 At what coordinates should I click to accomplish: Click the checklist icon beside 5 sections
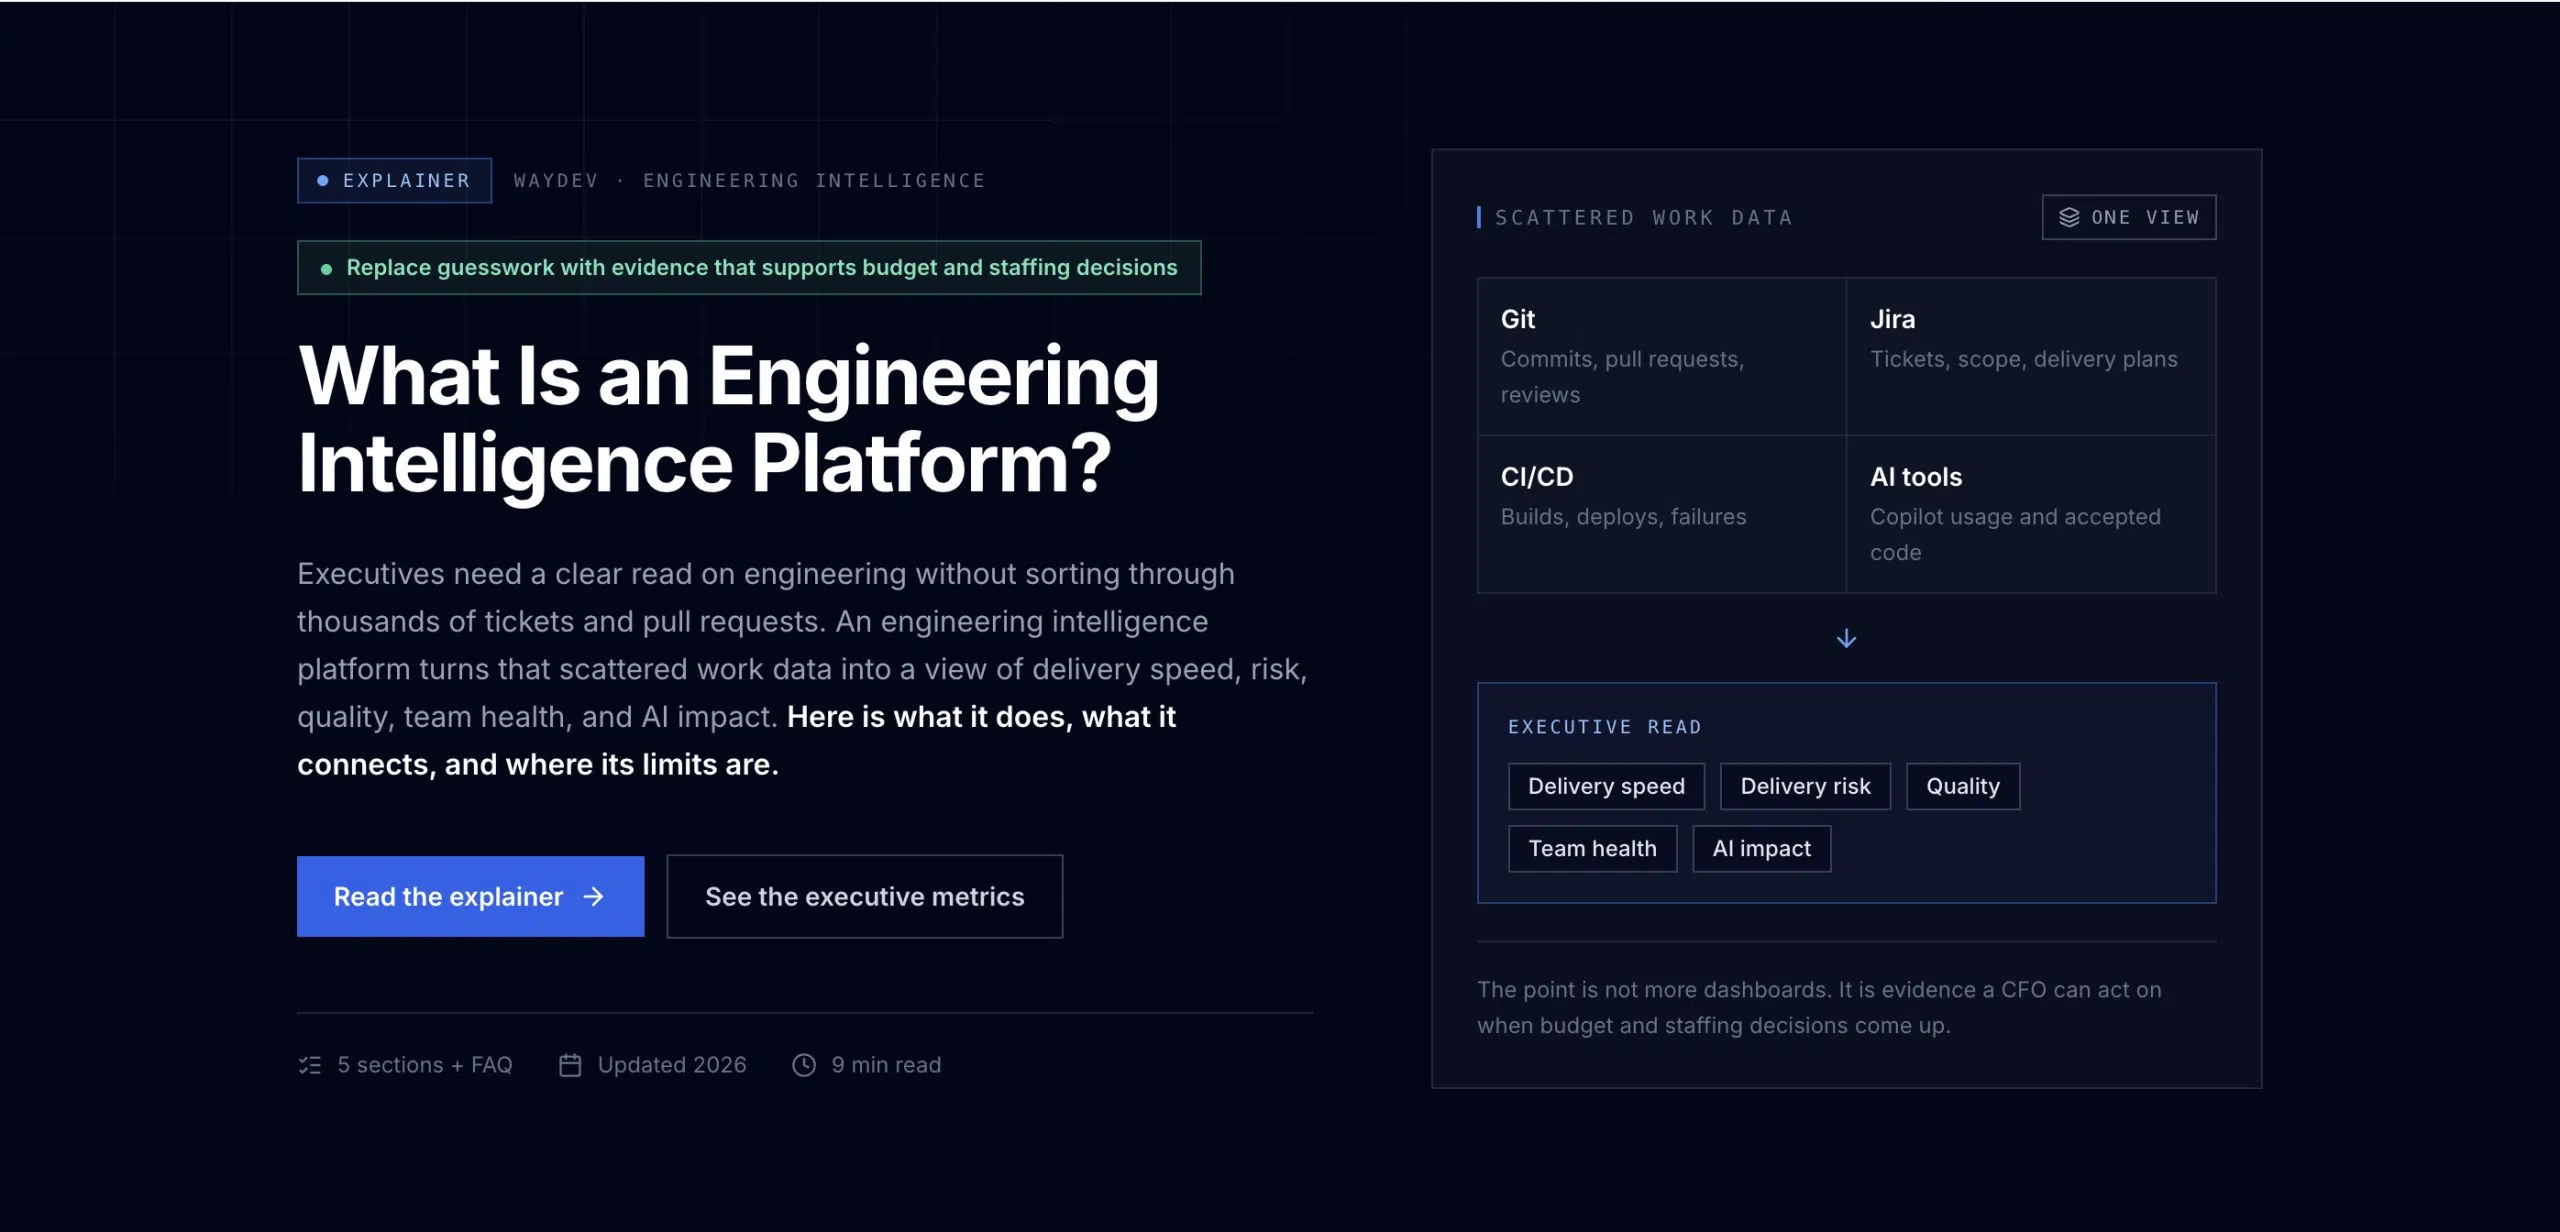point(310,1065)
